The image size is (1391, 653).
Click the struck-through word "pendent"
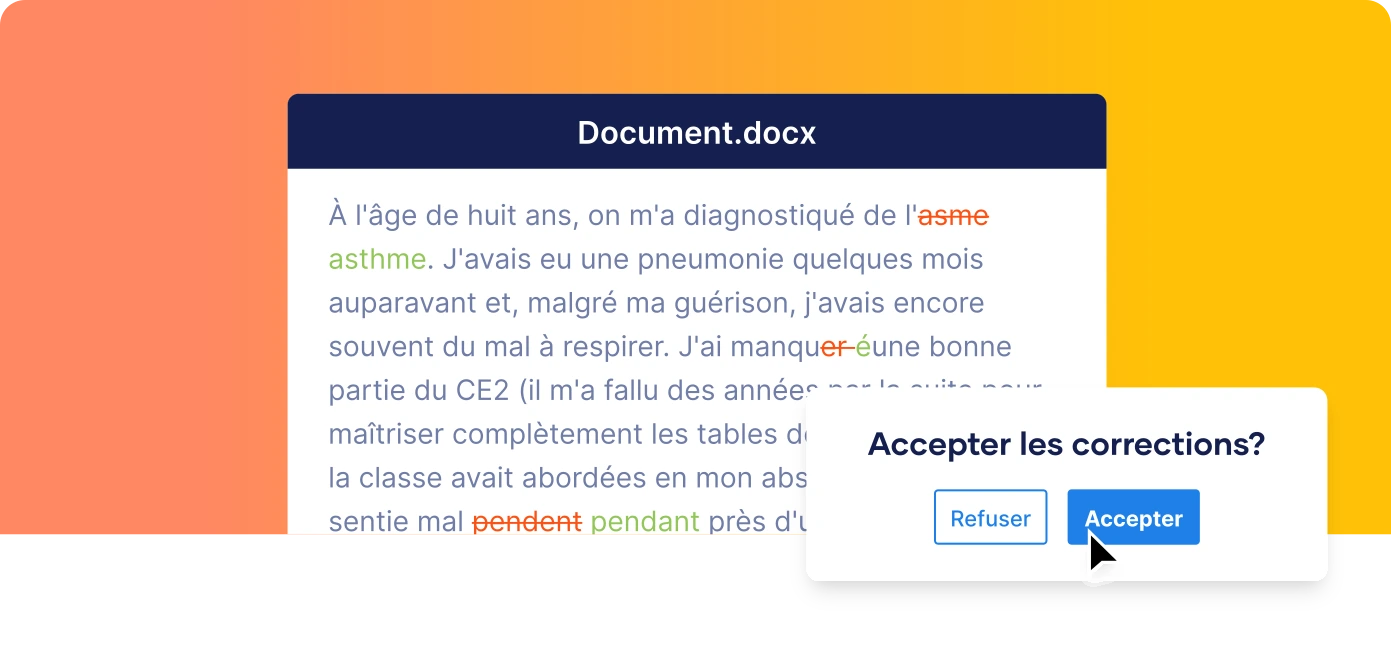[527, 522]
